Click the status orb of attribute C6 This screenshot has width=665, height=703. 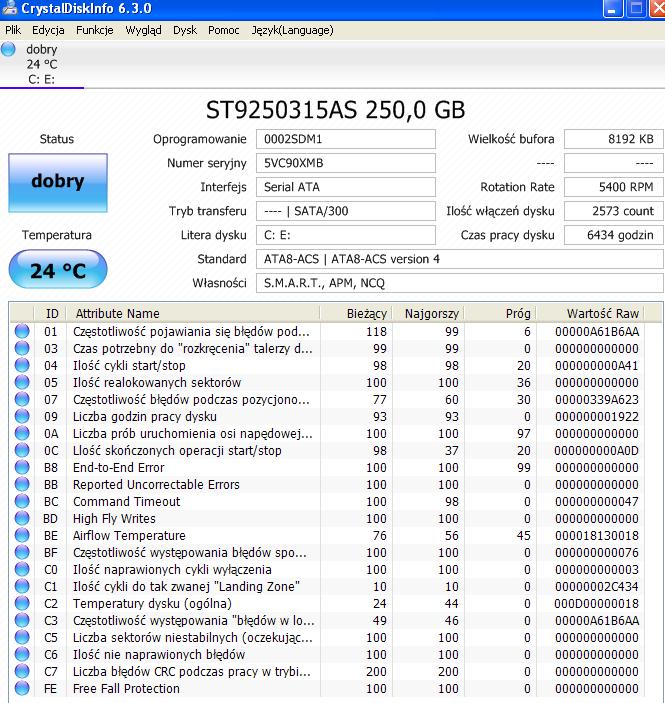point(22,655)
